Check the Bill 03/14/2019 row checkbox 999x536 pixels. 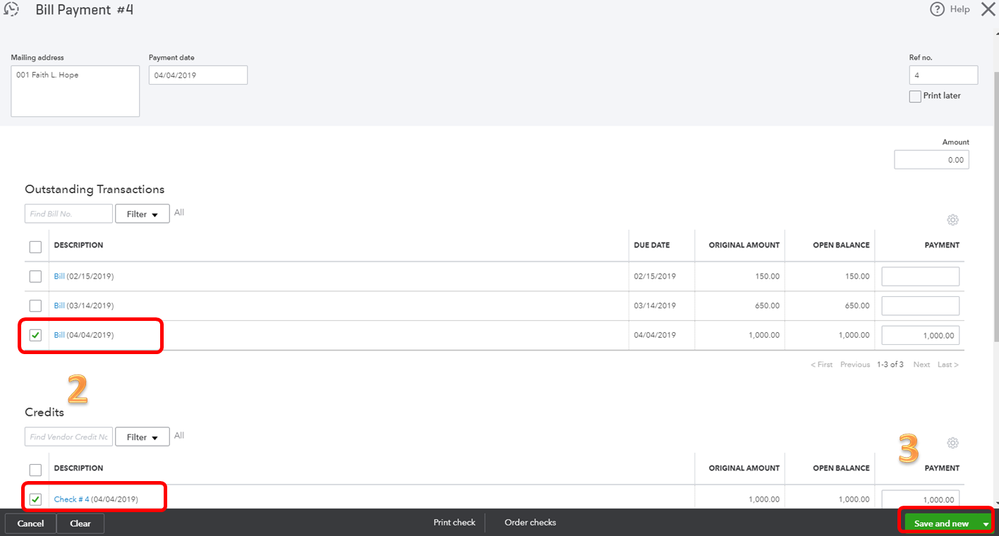pos(35,305)
